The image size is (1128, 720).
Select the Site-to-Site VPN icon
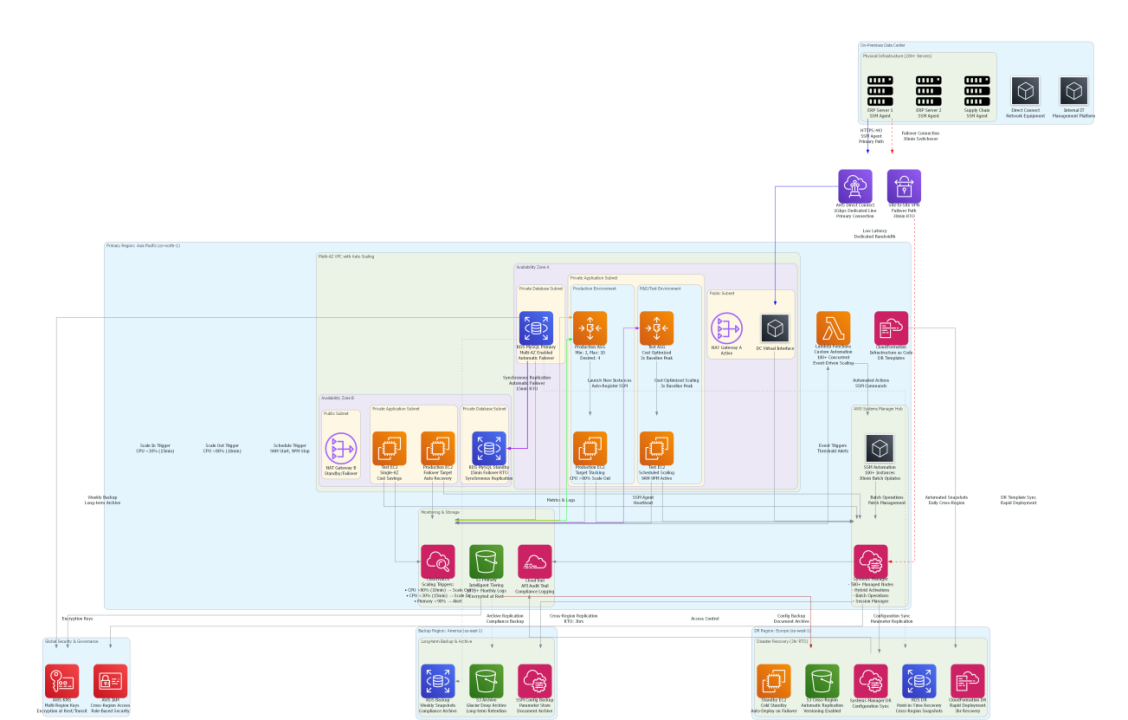pyautogui.click(x=903, y=186)
